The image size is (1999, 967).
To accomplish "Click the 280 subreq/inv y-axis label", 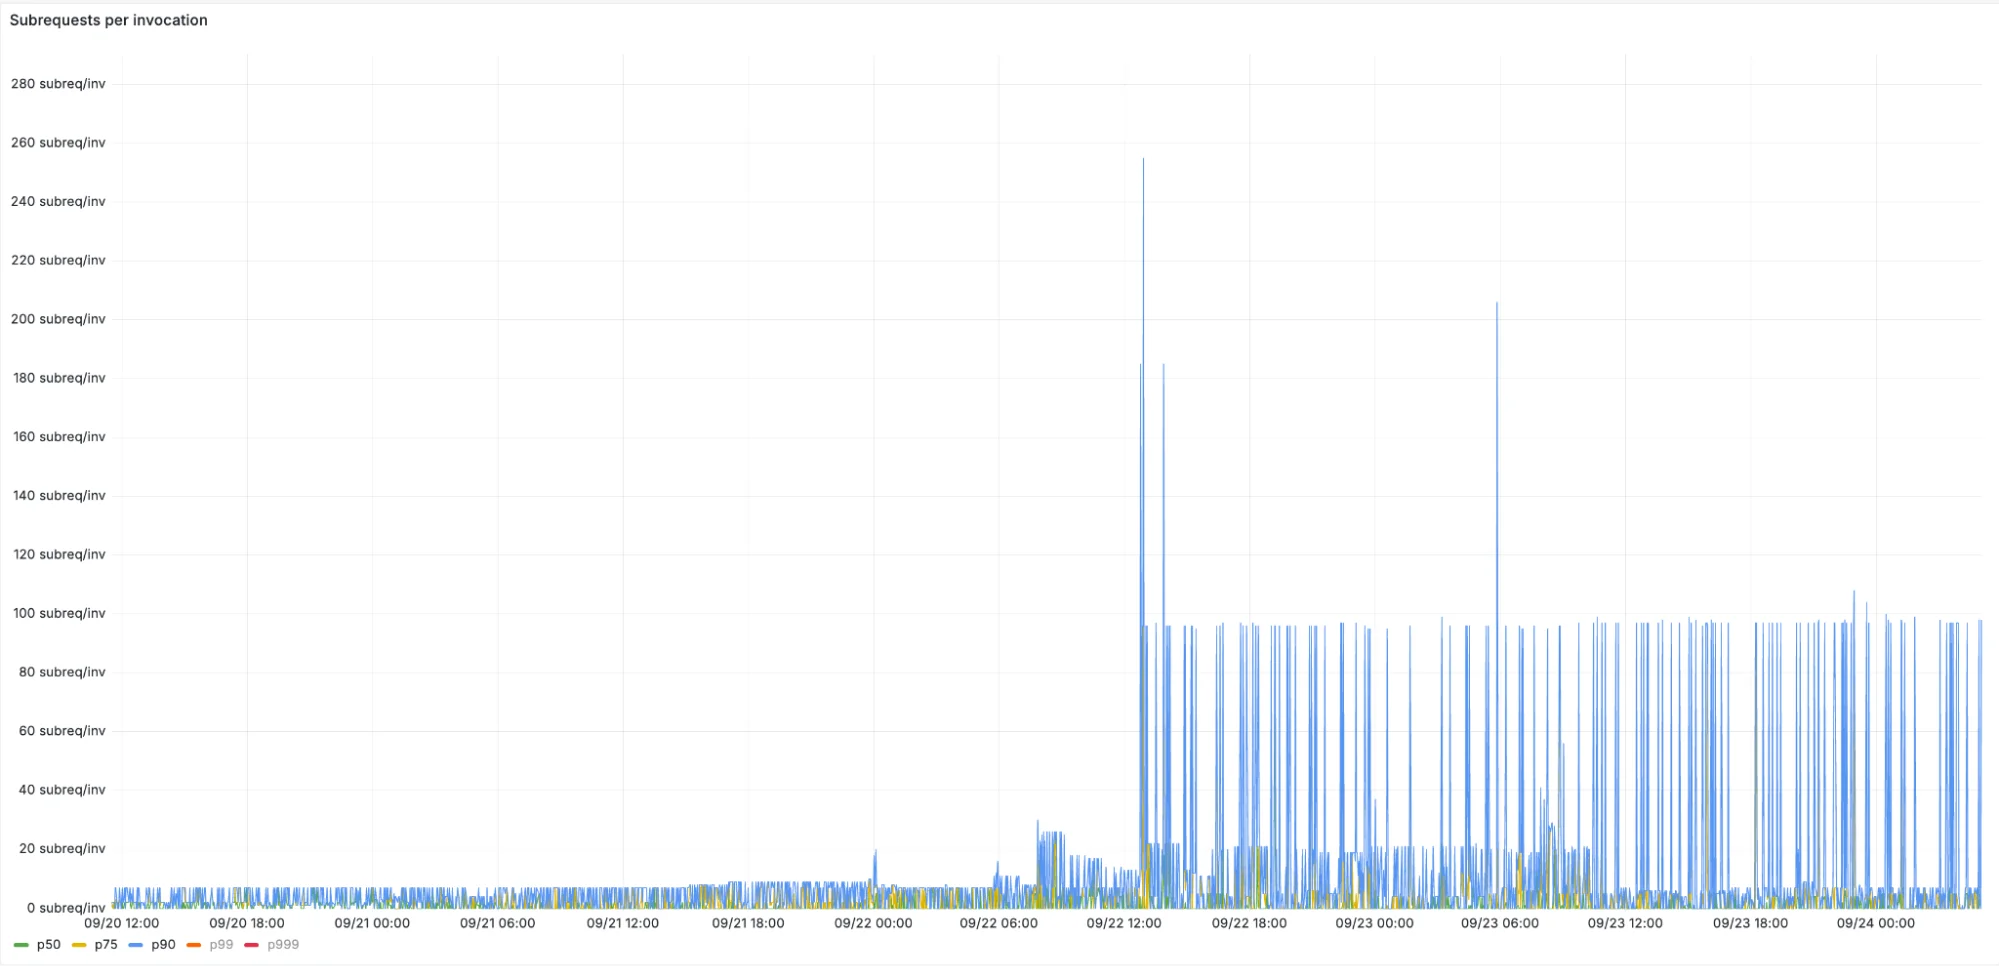I will pyautogui.click(x=58, y=84).
